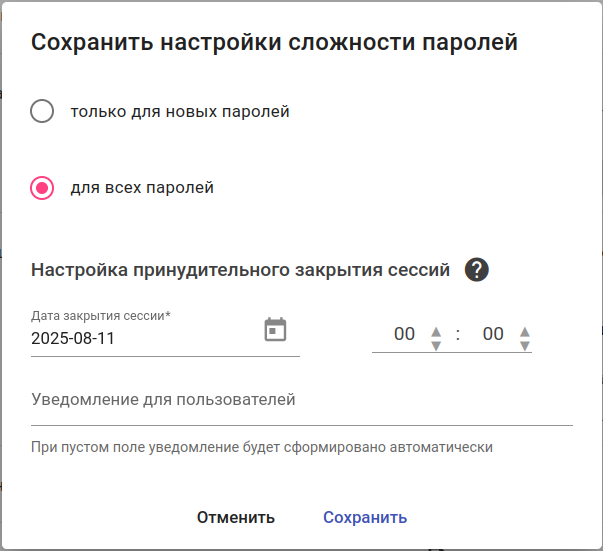Increase hours with the up arrow
Image resolution: width=603 pixels, height=551 pixels.
click(435, 331)
